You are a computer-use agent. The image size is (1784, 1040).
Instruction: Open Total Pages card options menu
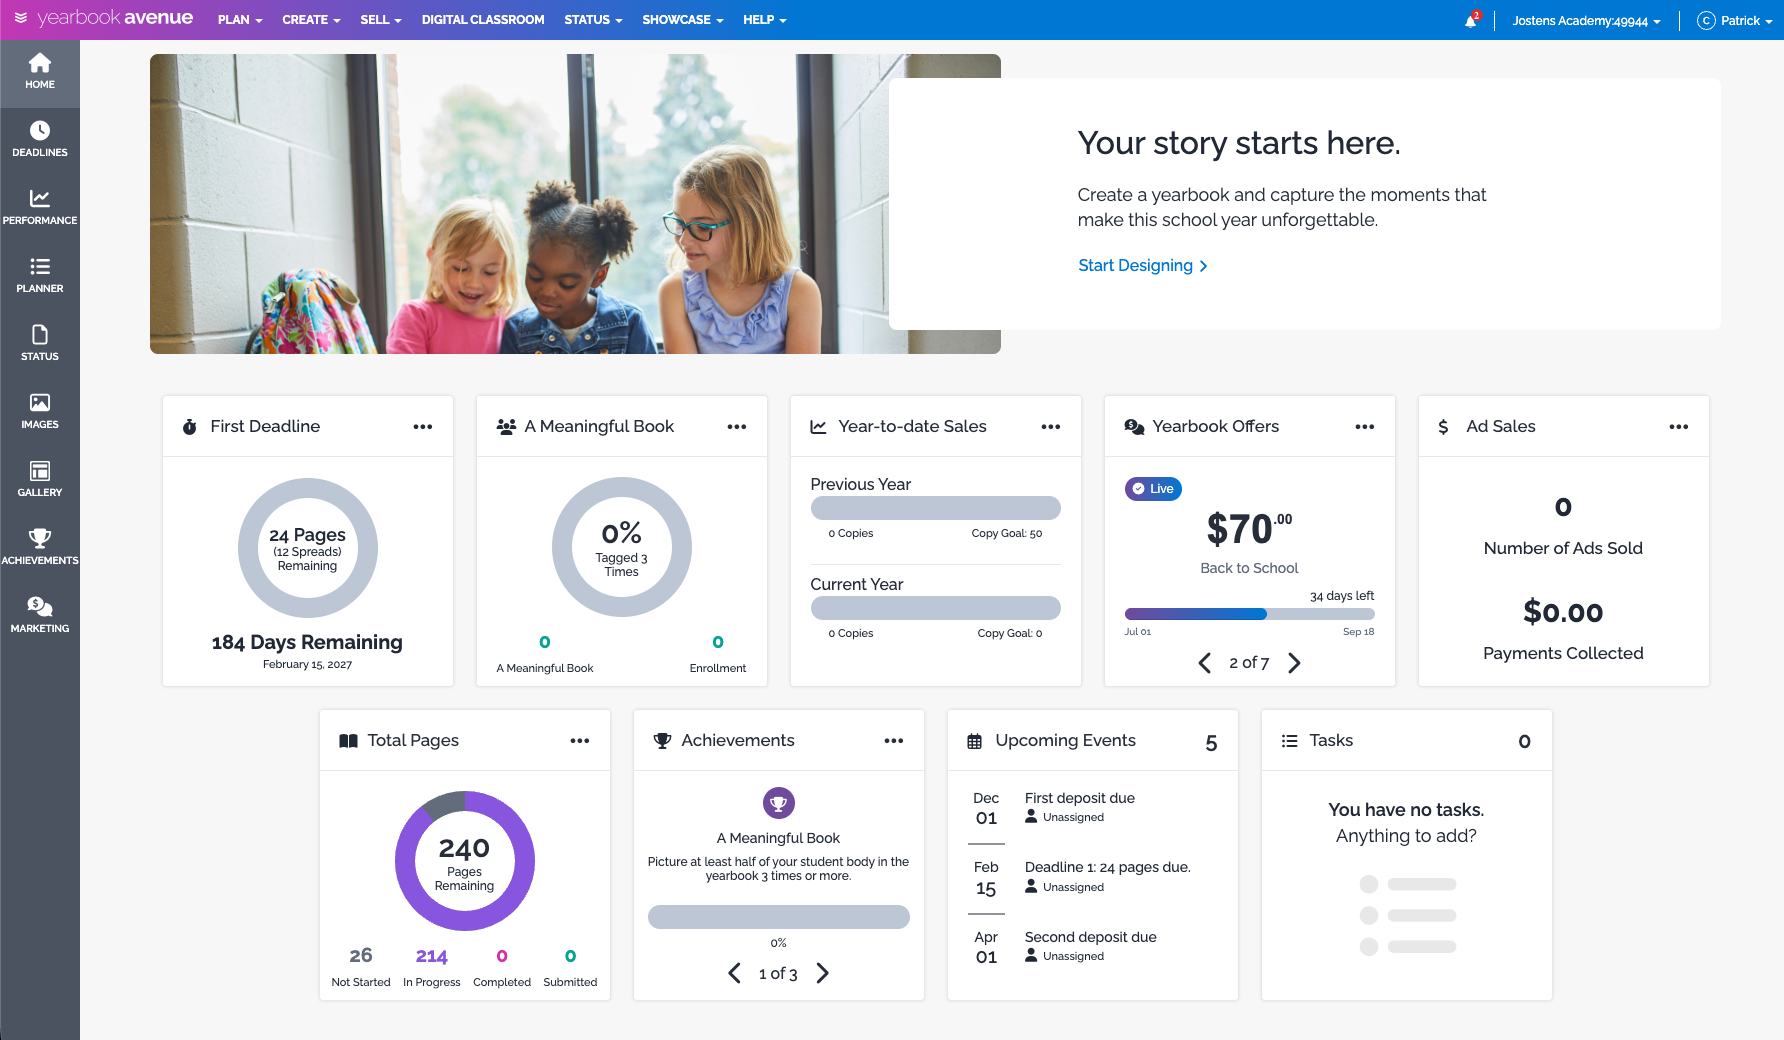[x=580, y=741]
